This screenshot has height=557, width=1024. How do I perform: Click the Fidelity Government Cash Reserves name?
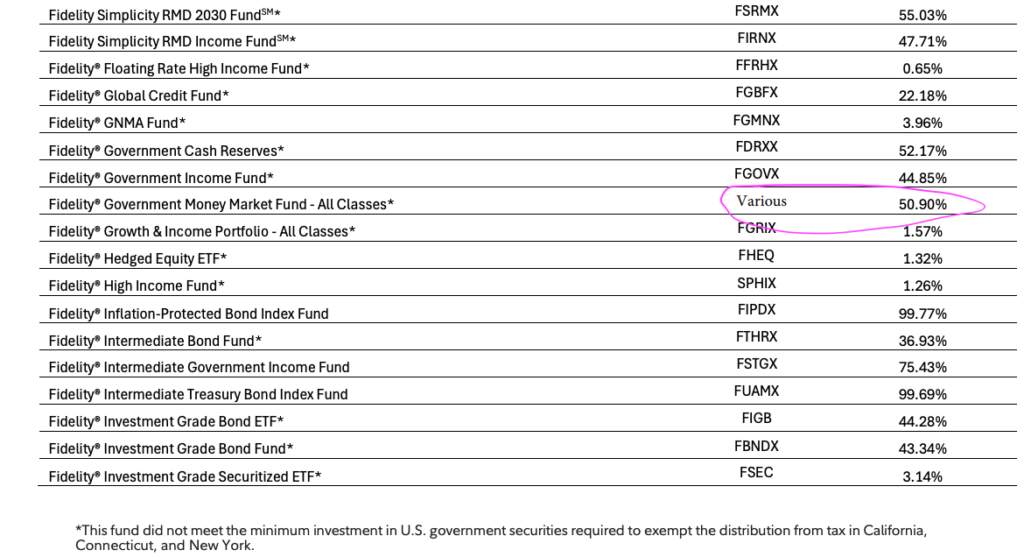[166, 150]
